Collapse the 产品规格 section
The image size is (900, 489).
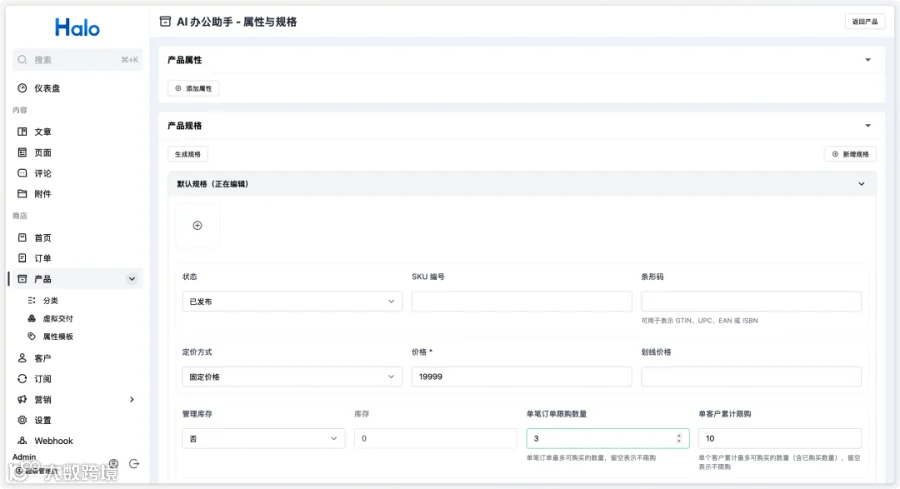tap(868, 126)
